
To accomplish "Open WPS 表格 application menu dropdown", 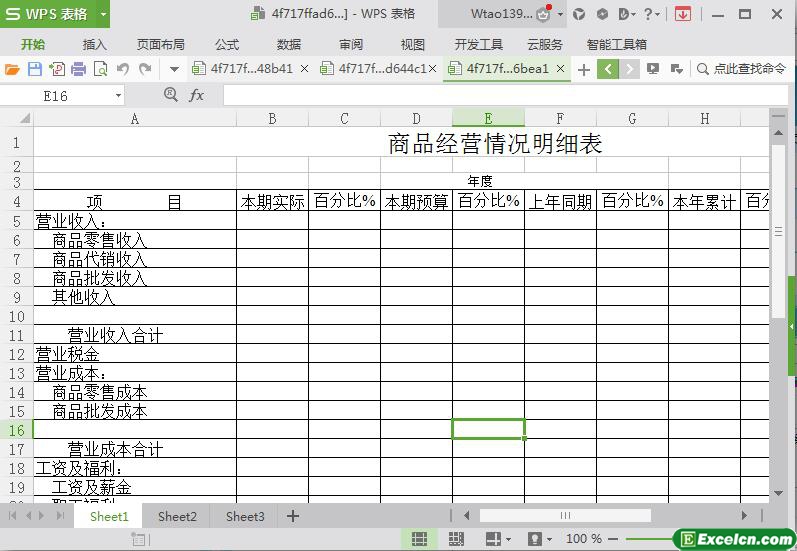I will point(103,14).
